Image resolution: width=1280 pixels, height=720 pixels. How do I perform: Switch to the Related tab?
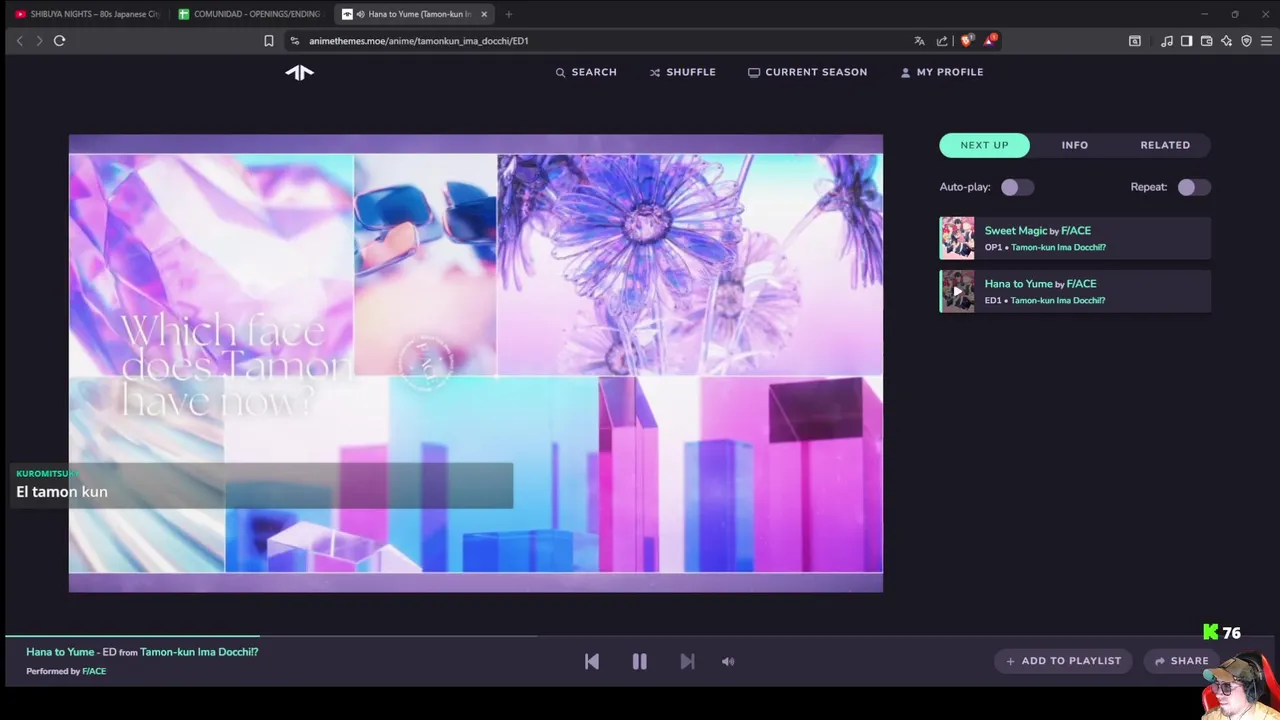[1165, 145]
